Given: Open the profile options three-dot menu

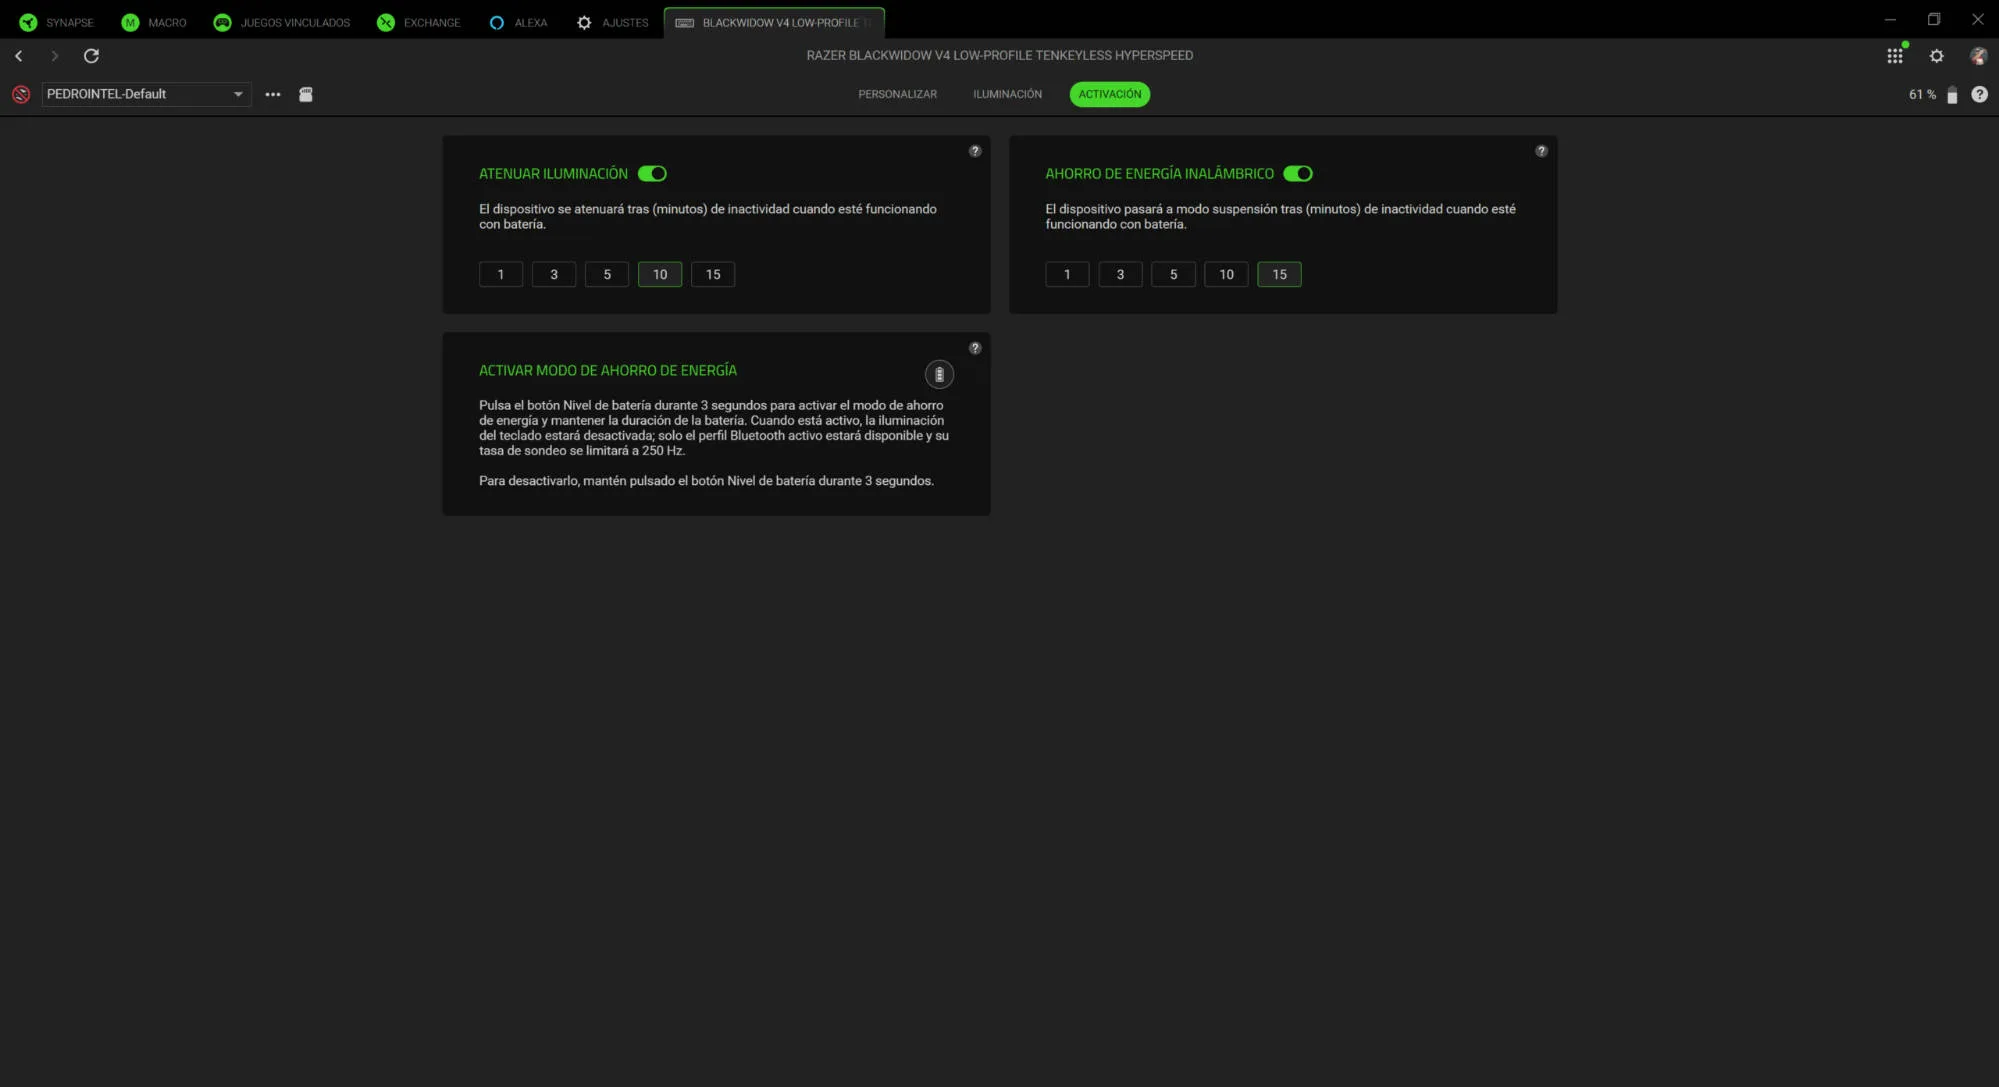Looking at the screenshot, I should pos(273,94).
